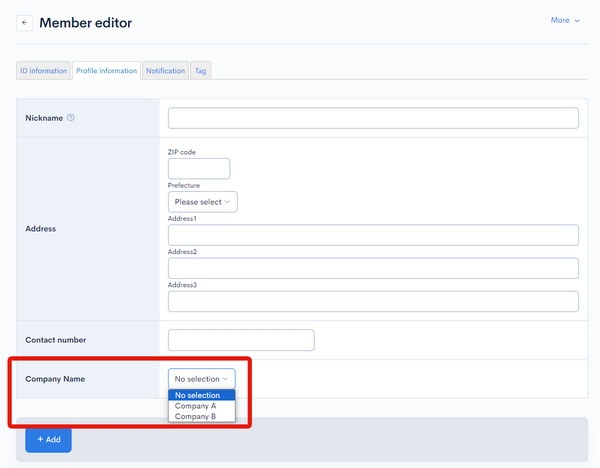Go to the Tag tab
The width and height of the screenshot is (600, 468).
(x=201, y=70)
